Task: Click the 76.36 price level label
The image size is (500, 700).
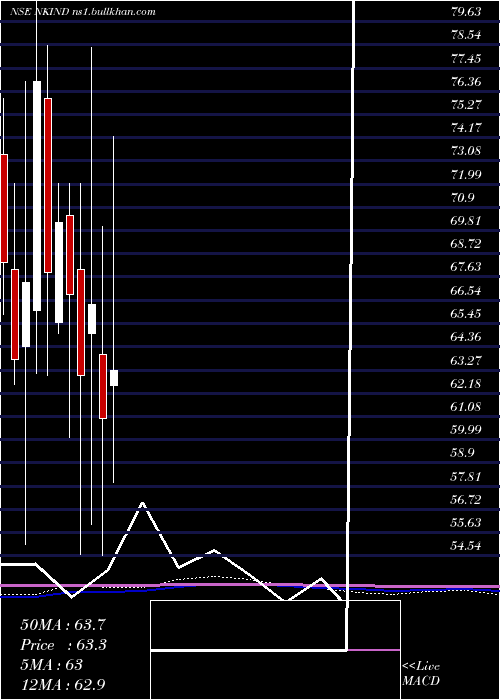Action: [x=466, y=81]
